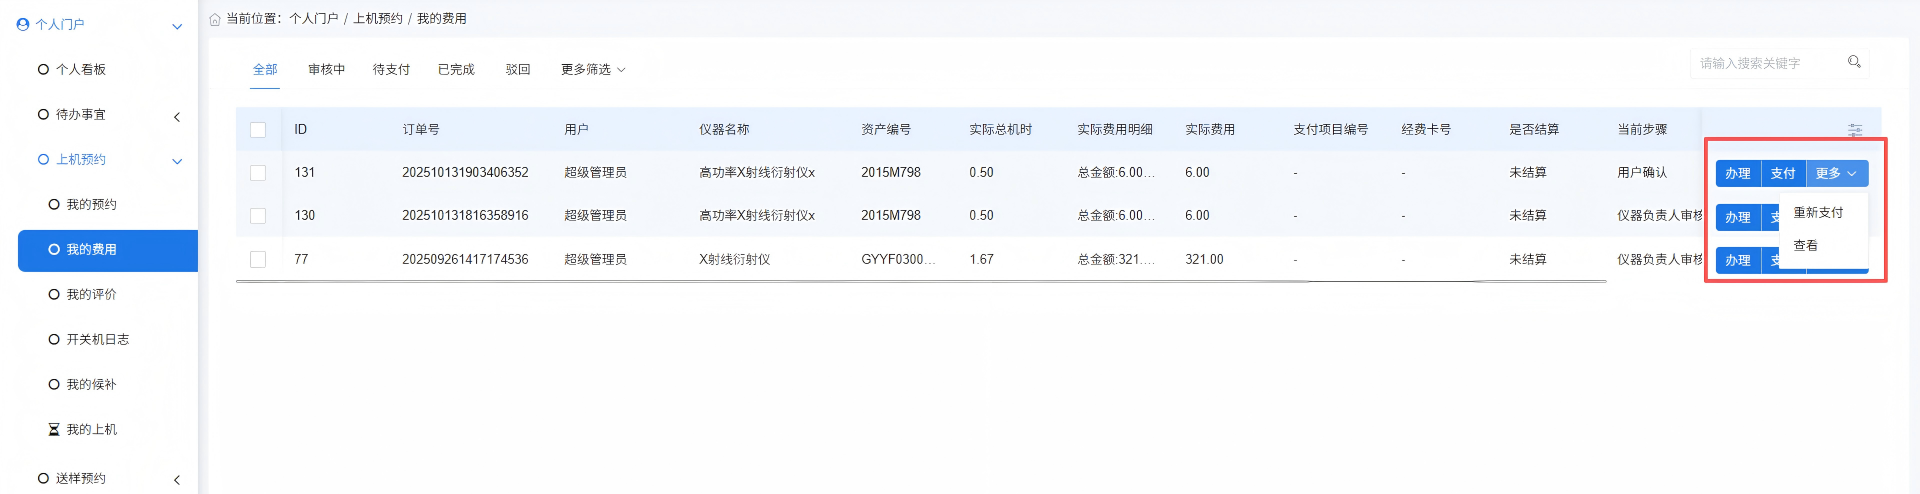Open the table column settings icon
The image size is (1920, 494).
pos(1854,130)
